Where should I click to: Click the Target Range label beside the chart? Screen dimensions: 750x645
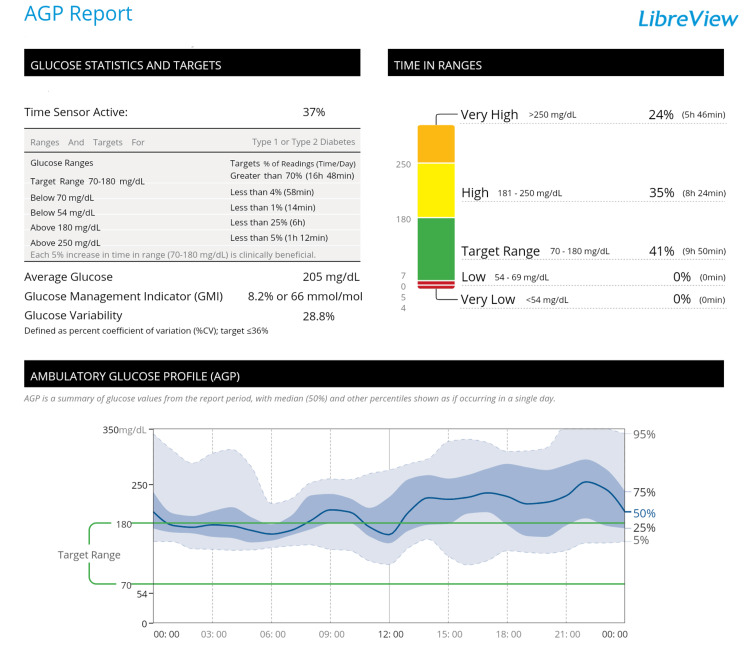coord(89,555)
